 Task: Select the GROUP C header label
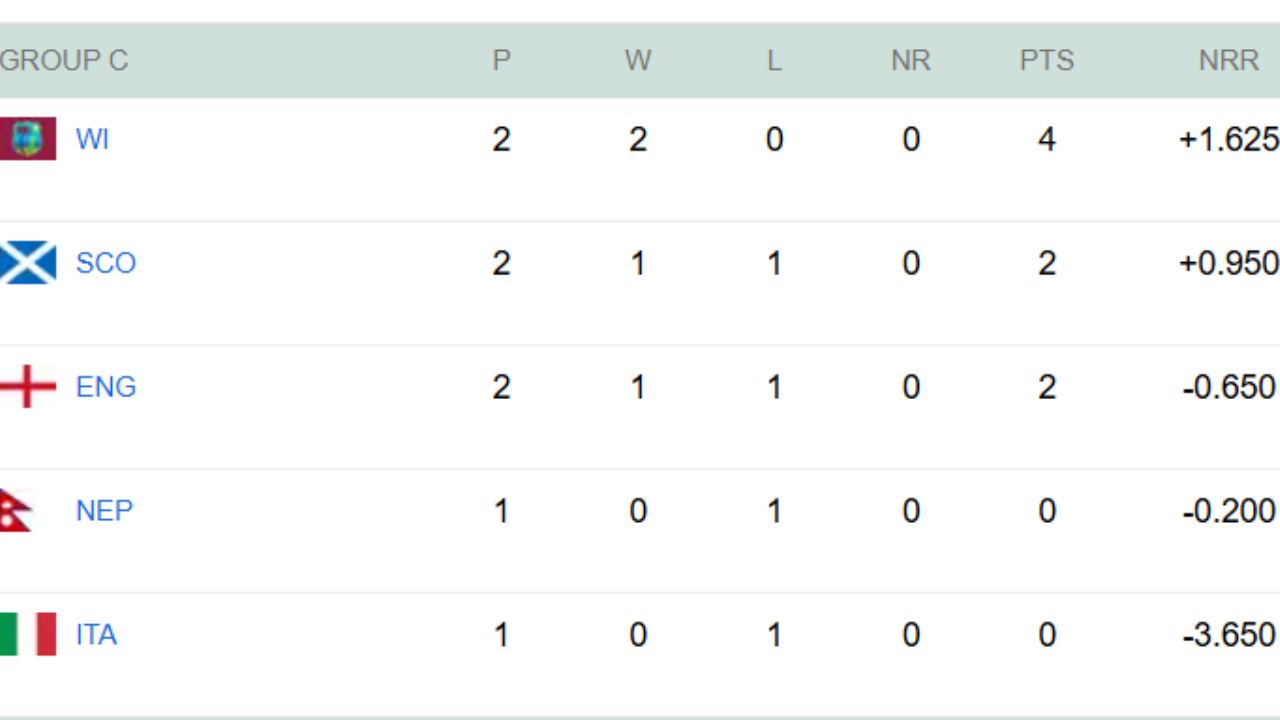[65, 60]
